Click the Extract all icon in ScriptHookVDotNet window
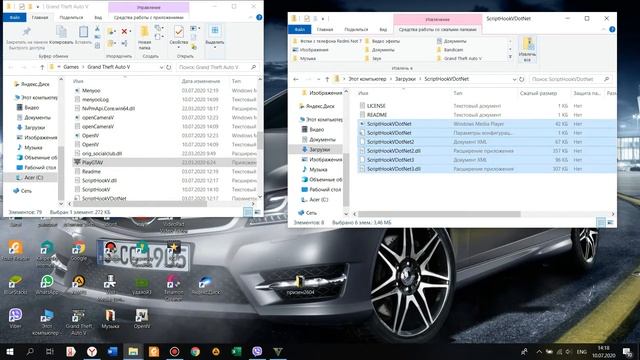 [x=527, y=44]
